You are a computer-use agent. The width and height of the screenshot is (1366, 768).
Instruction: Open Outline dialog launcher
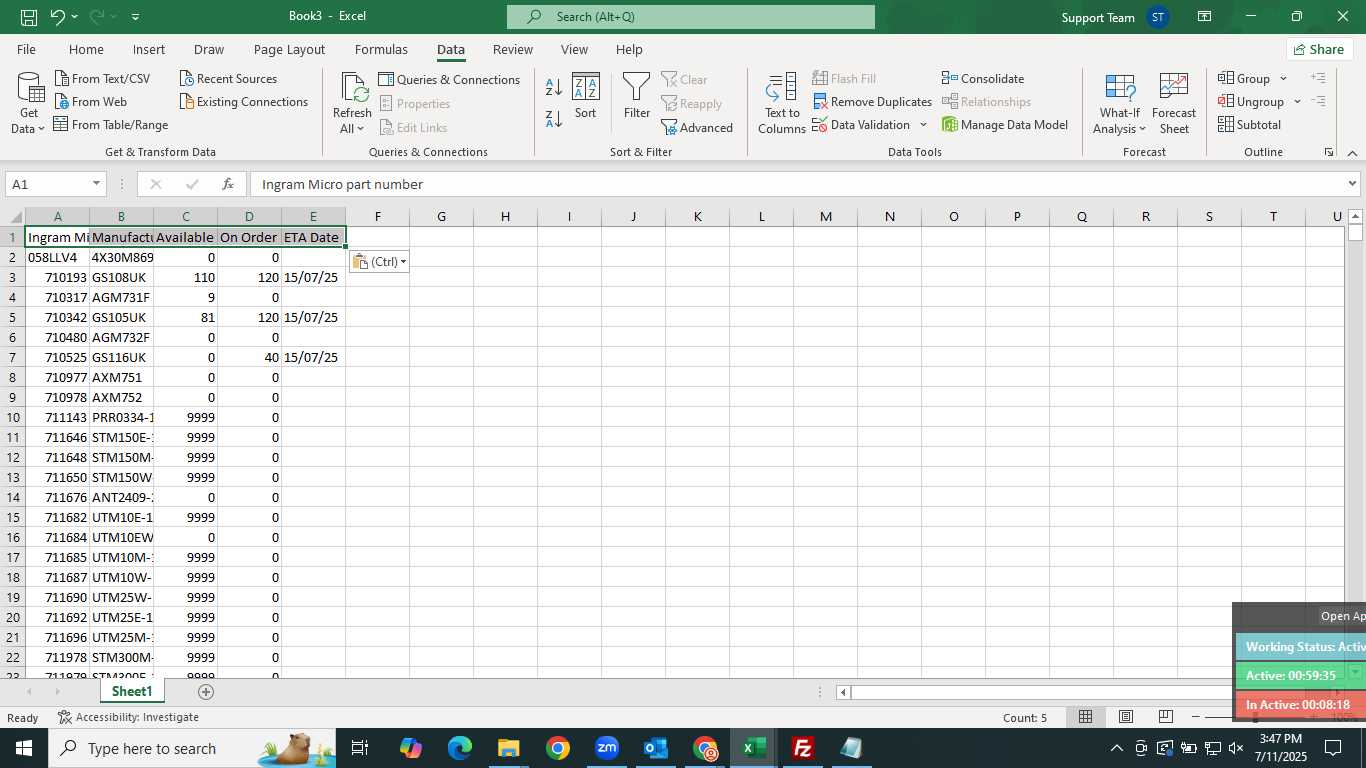point(1329,152)
